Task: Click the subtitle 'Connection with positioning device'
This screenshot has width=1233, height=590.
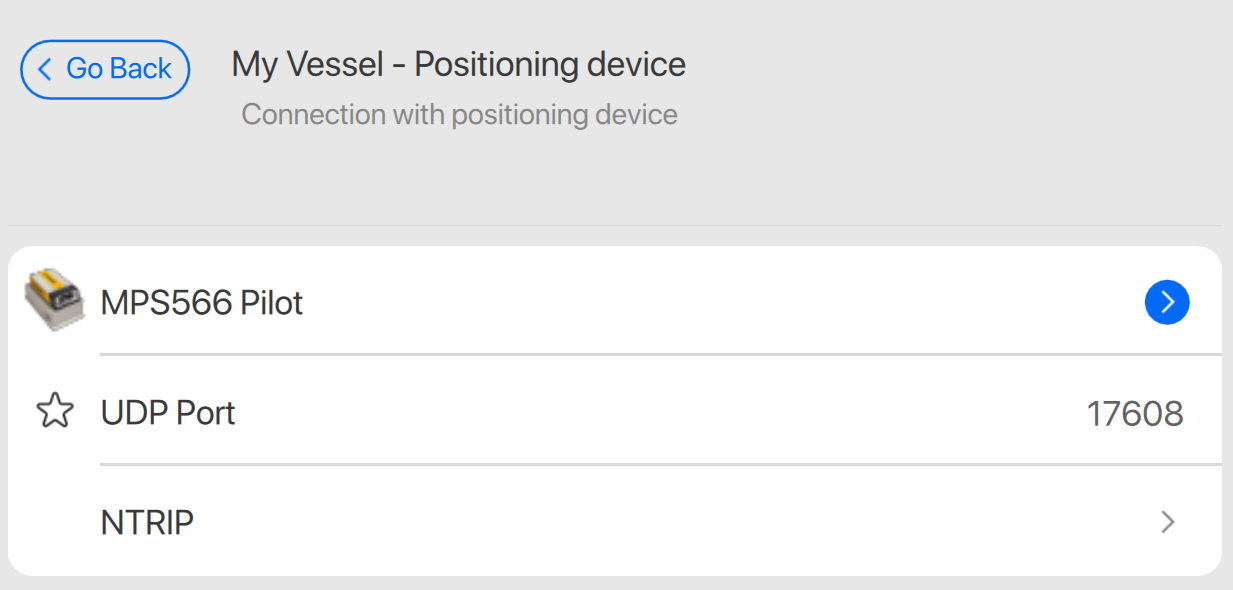Action: point(459,114)
